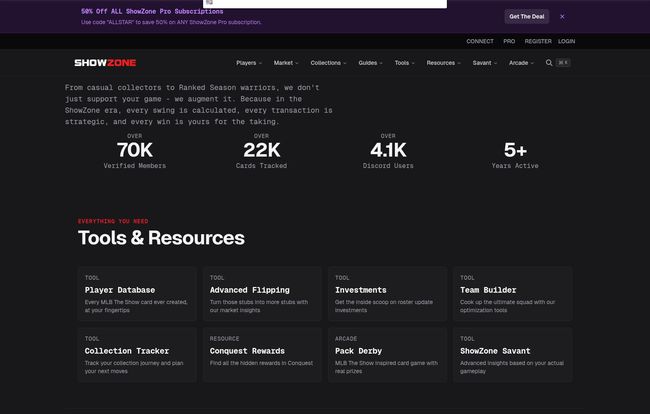Screen dimensions: 650x414
Task: Open the Investments tool card
Action: [387, 294]
